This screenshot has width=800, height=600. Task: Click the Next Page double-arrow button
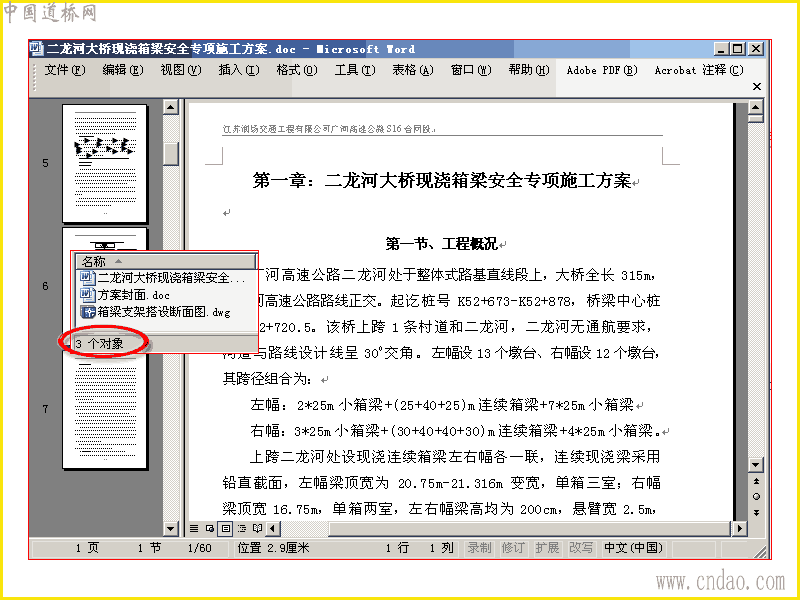pyautogui.click(x=756, y=512)
